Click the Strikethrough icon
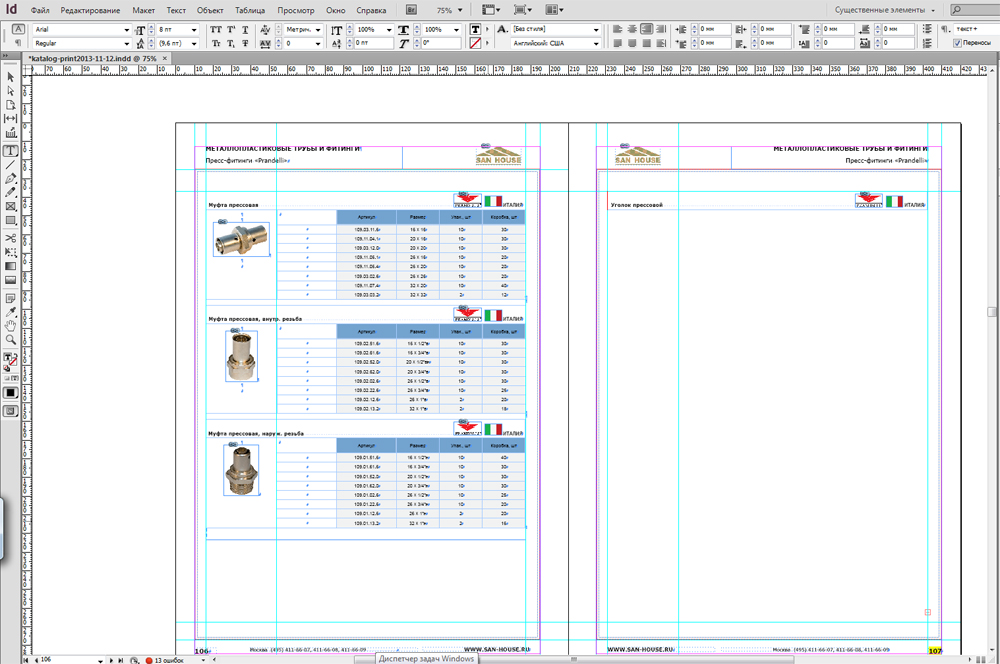Viewport: 1000px width, 664px height. (245, 43)
